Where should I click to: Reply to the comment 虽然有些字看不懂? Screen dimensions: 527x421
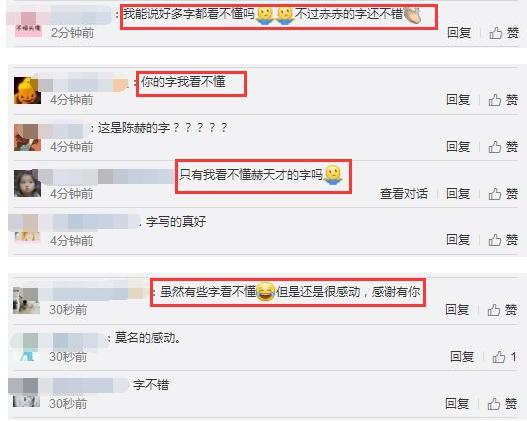(x=457, y=310)
